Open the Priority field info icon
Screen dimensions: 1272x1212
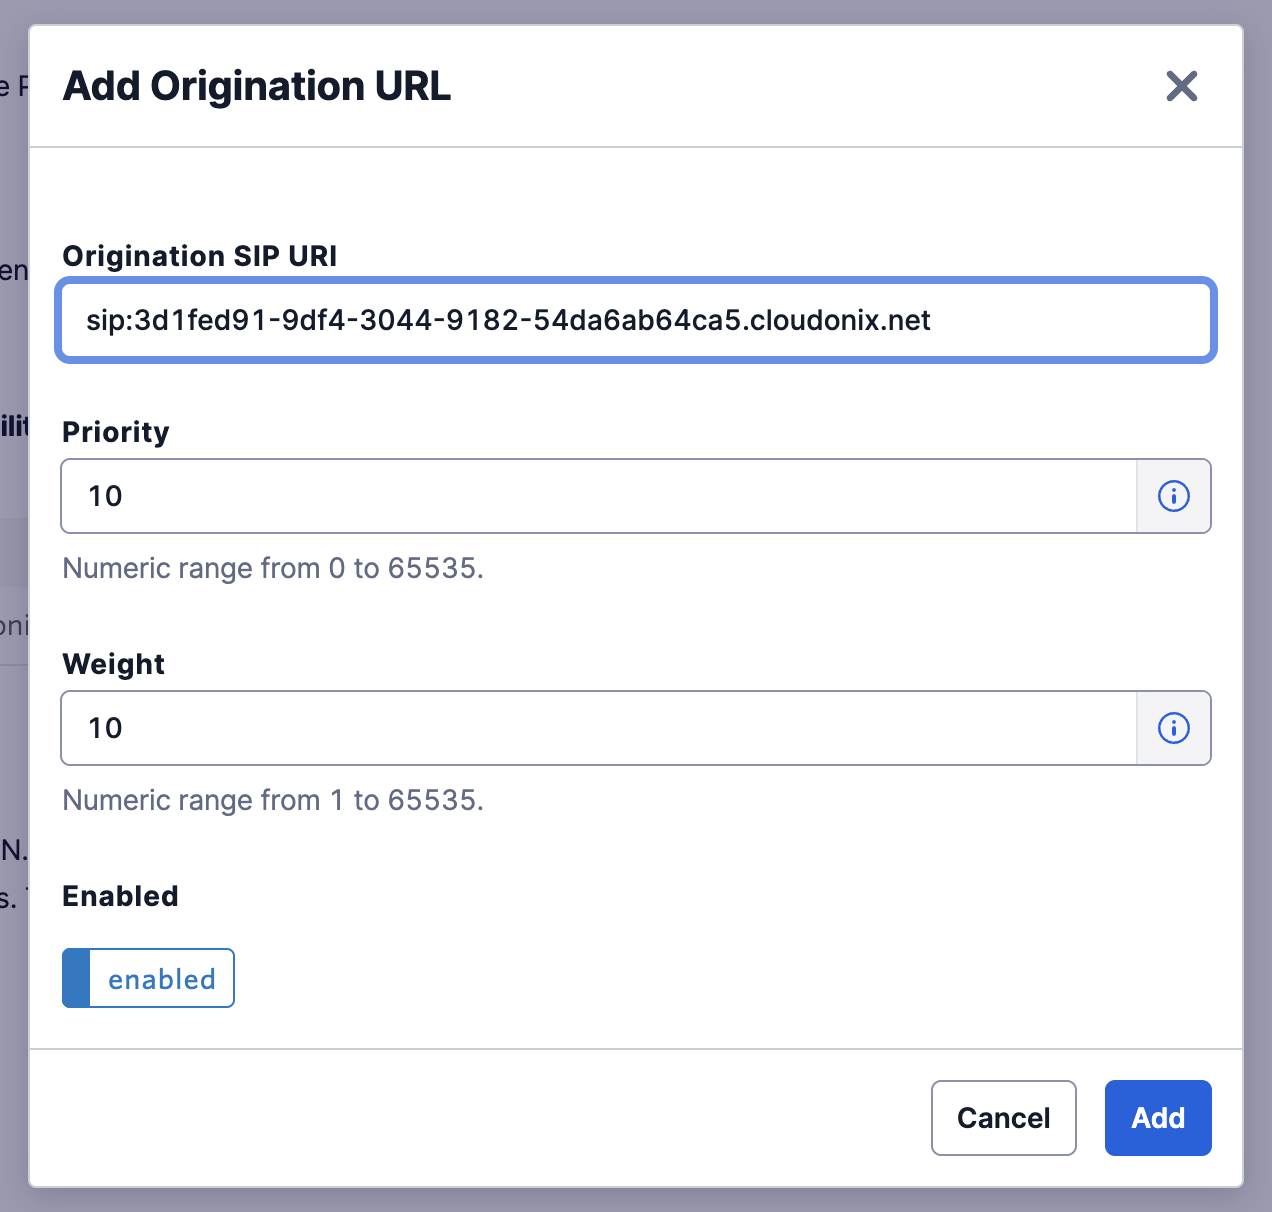(1173, 496)
